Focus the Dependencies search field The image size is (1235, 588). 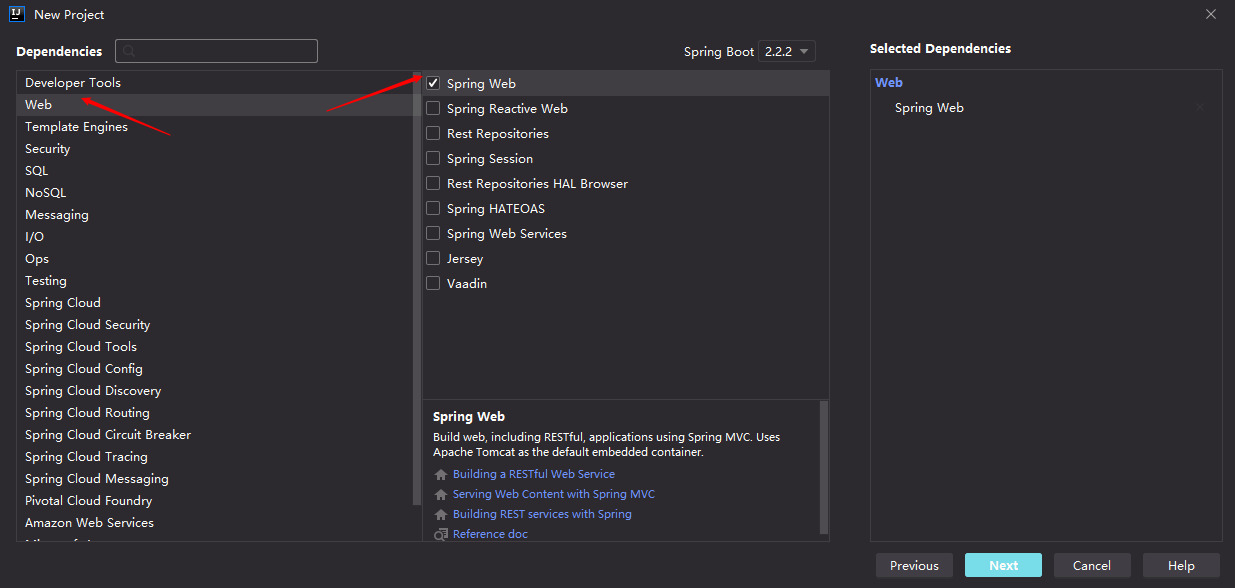pos(216,51)
